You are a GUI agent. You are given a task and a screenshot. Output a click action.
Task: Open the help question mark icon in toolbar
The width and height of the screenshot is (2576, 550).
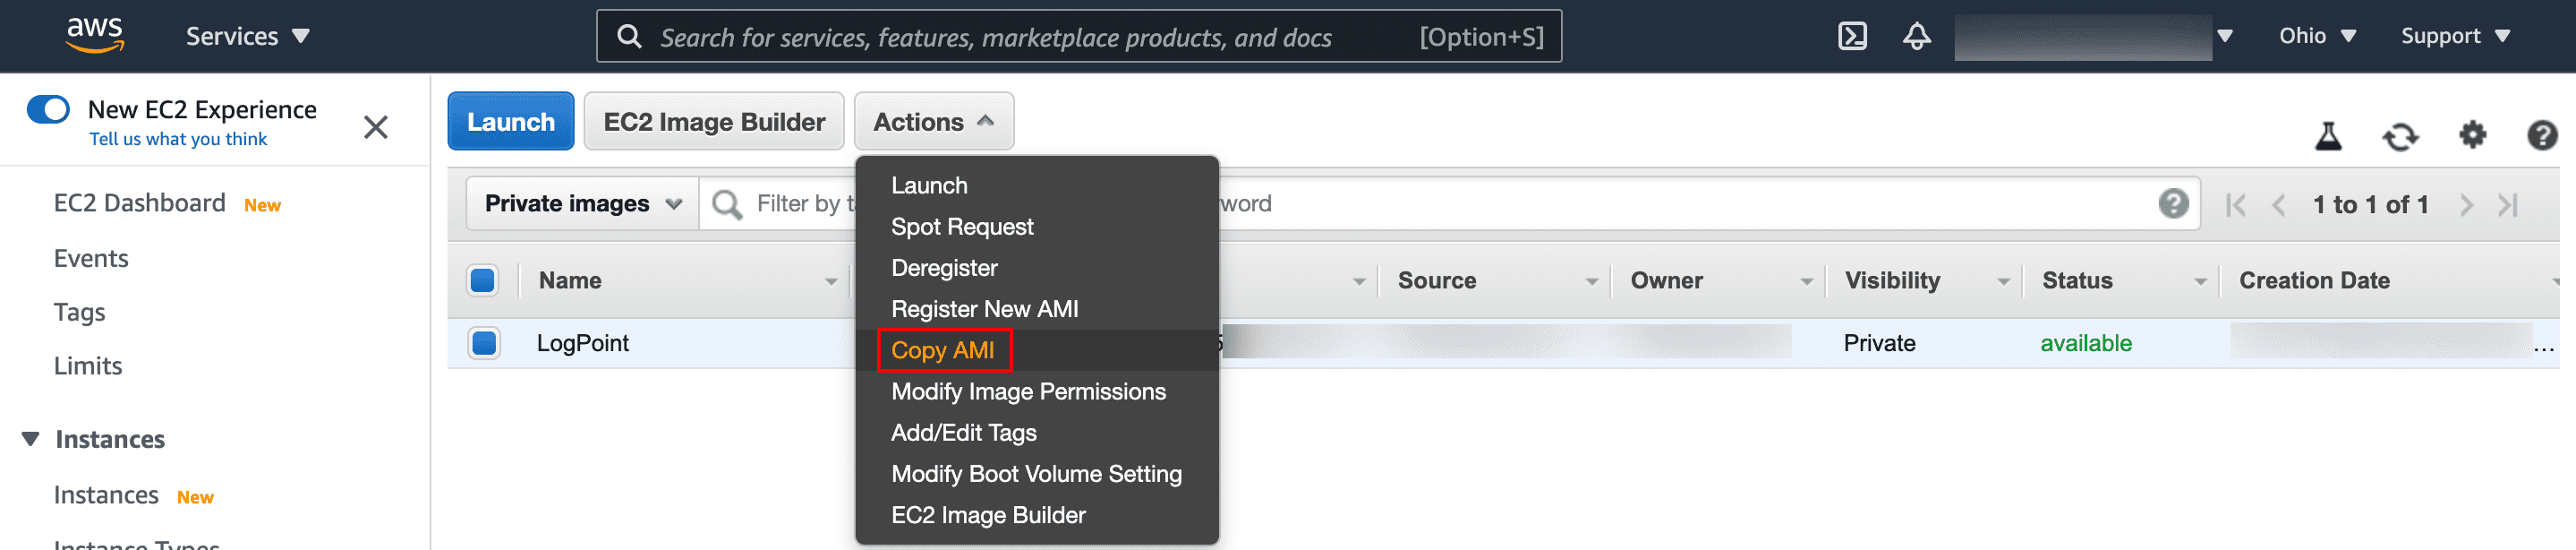click(2542, 134)
